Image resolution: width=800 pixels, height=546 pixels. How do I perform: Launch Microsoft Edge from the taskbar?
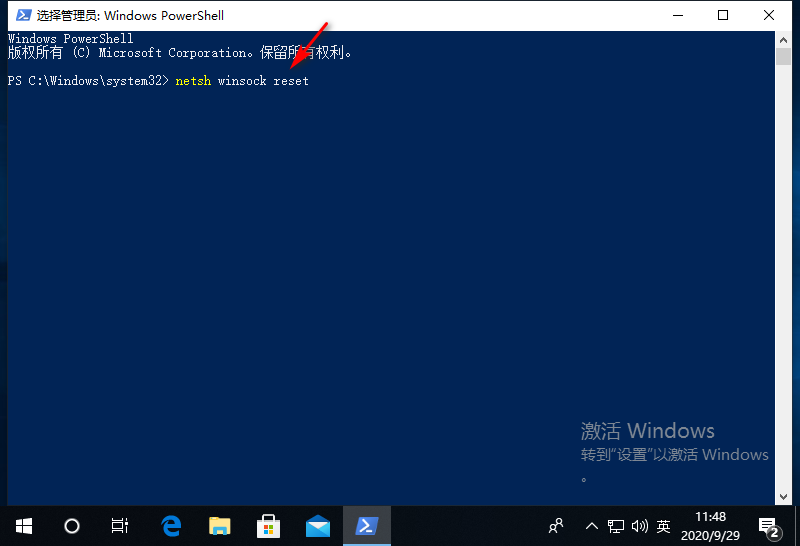[x=172, y=525]
